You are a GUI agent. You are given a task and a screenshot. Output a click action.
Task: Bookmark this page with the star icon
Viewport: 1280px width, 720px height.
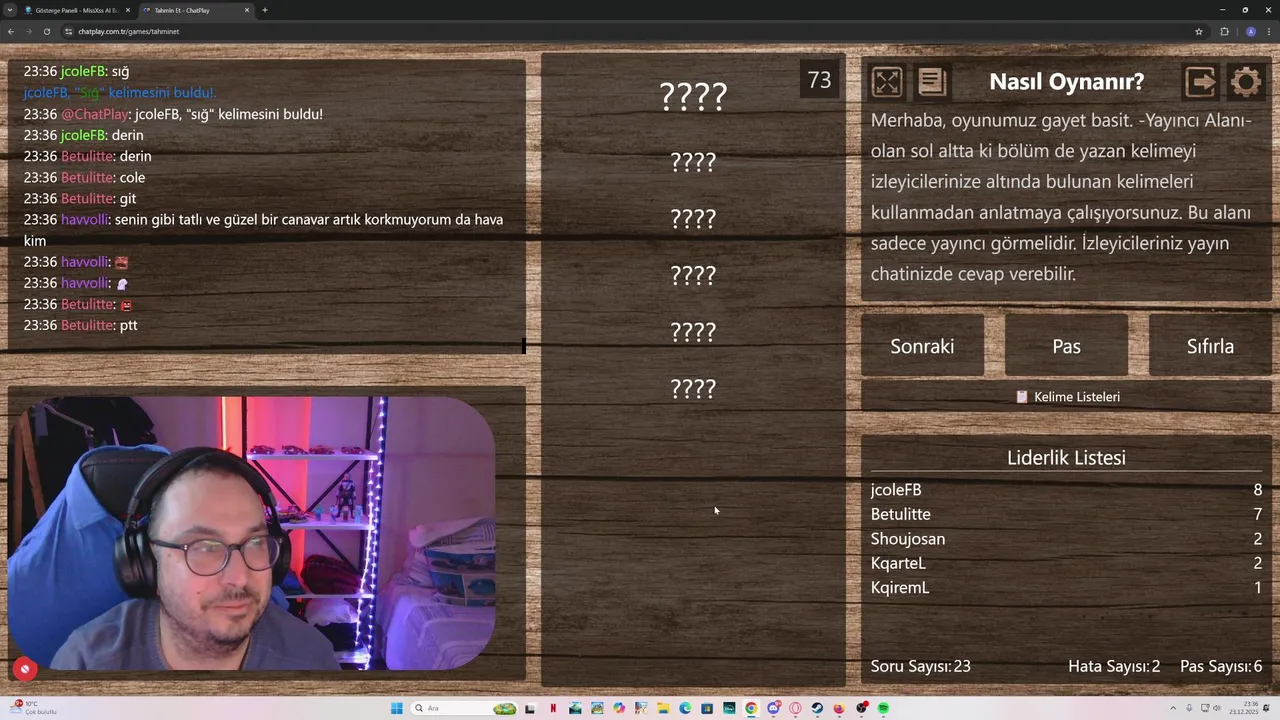1199,31
